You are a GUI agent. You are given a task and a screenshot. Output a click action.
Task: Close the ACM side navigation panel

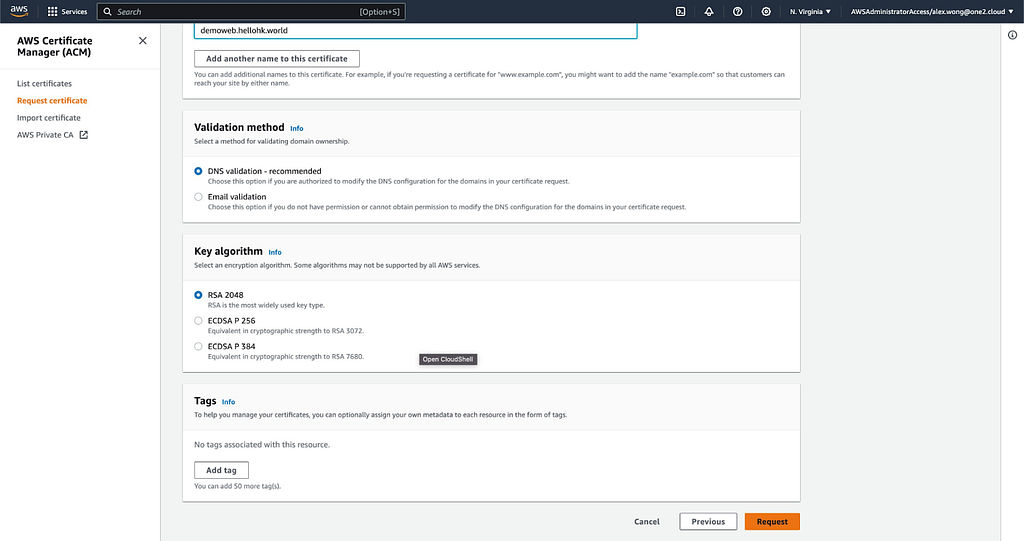tap(142, 41)
